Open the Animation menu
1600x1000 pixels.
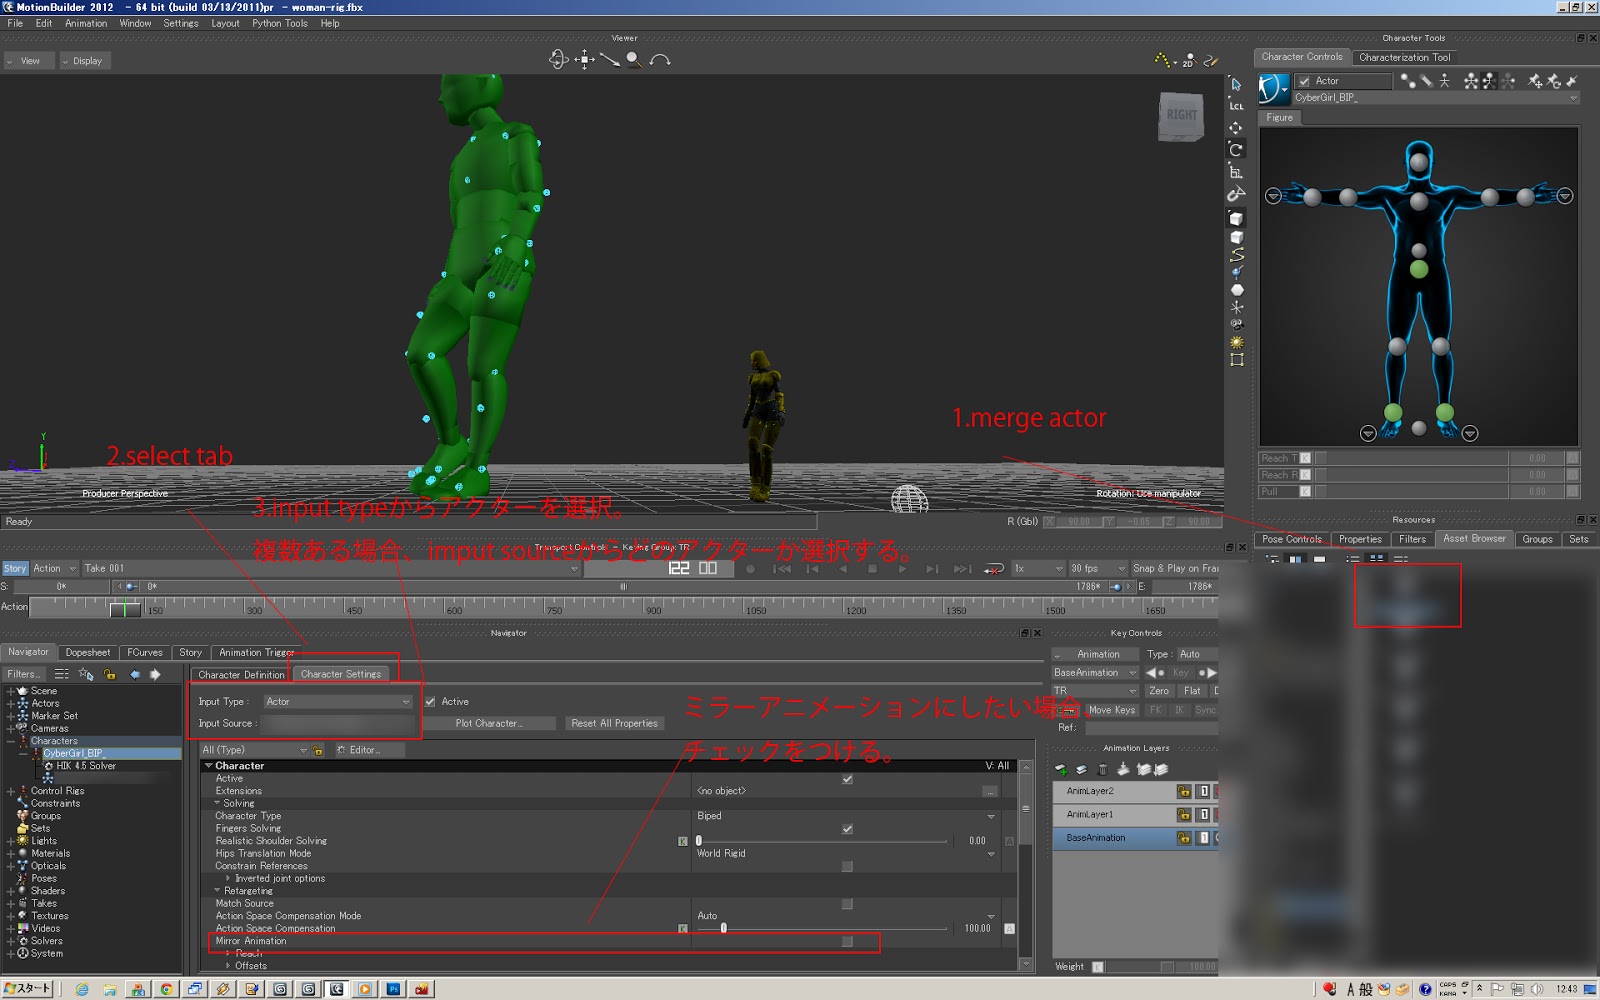point(86,23)
